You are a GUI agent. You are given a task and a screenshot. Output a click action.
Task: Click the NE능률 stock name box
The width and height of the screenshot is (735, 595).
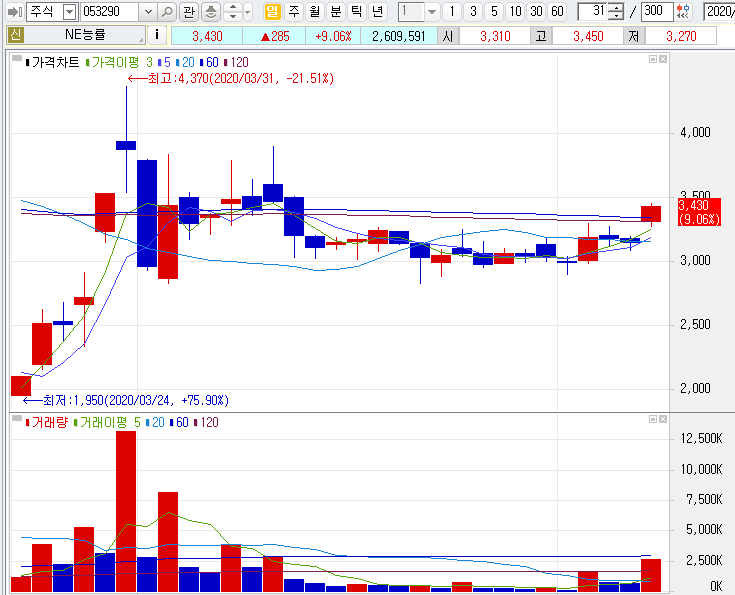[85, 35]
